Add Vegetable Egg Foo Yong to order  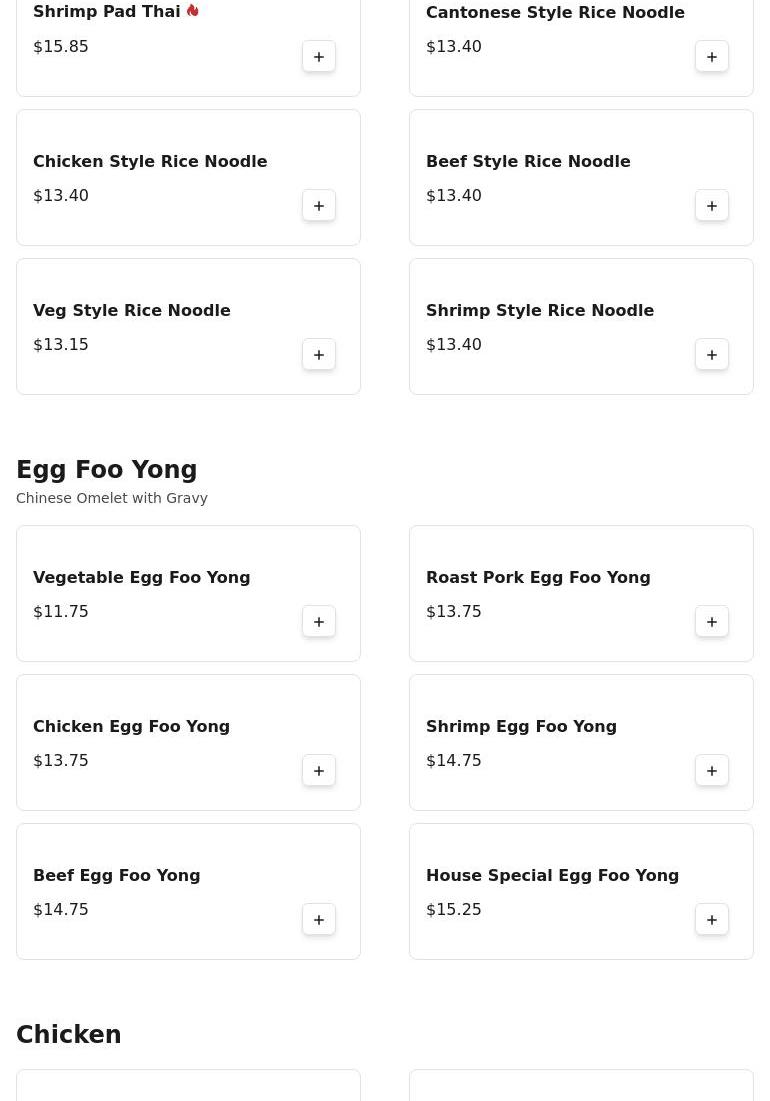click(319, 622)
